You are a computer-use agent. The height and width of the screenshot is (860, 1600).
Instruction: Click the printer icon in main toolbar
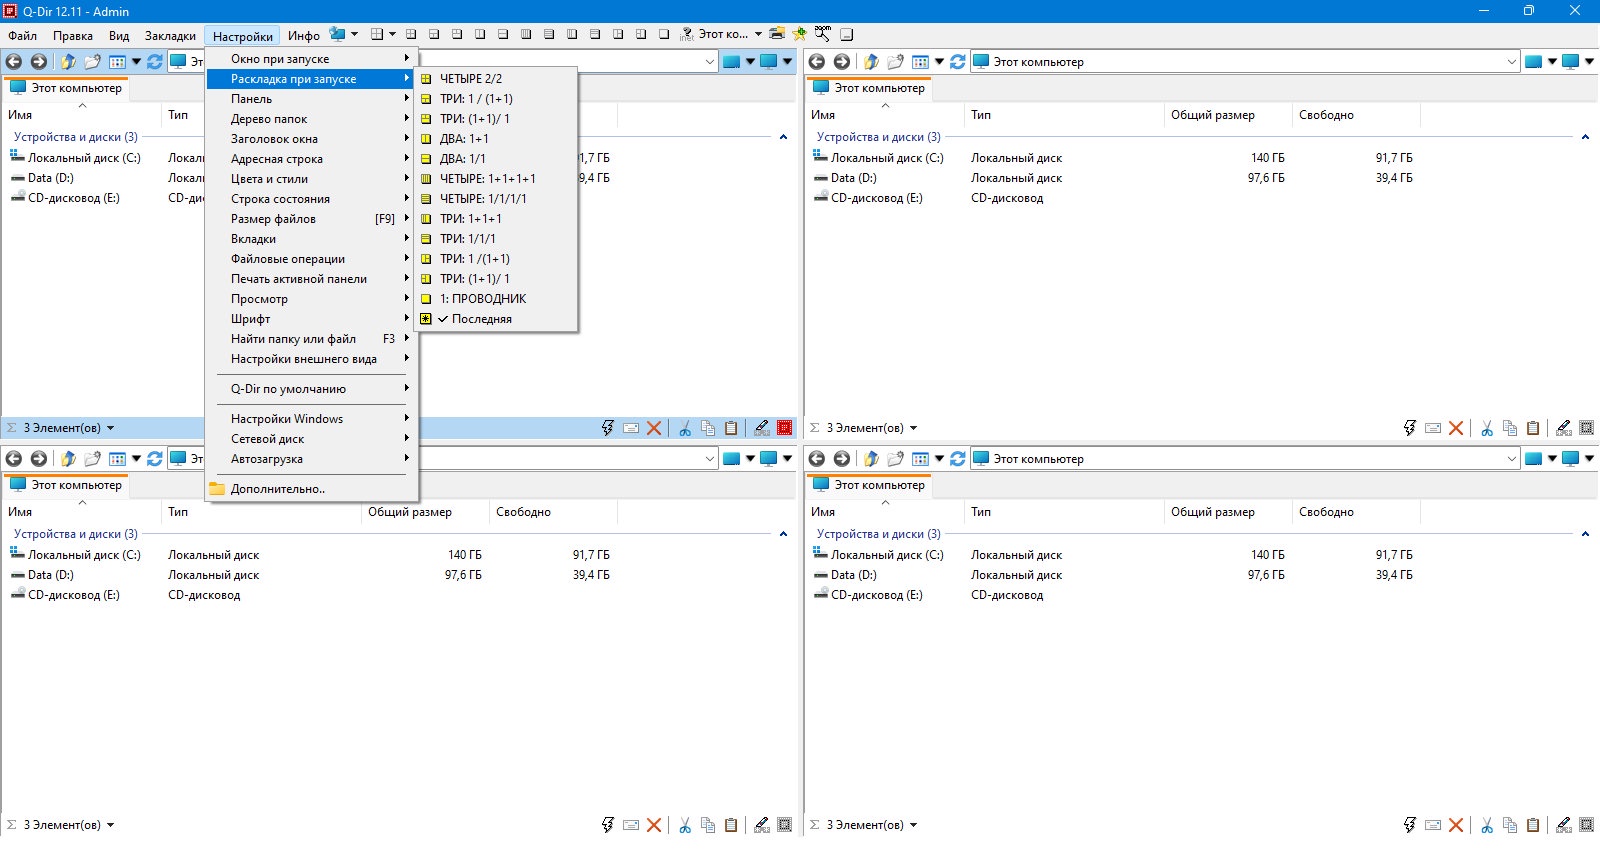[x=776, y=34]
